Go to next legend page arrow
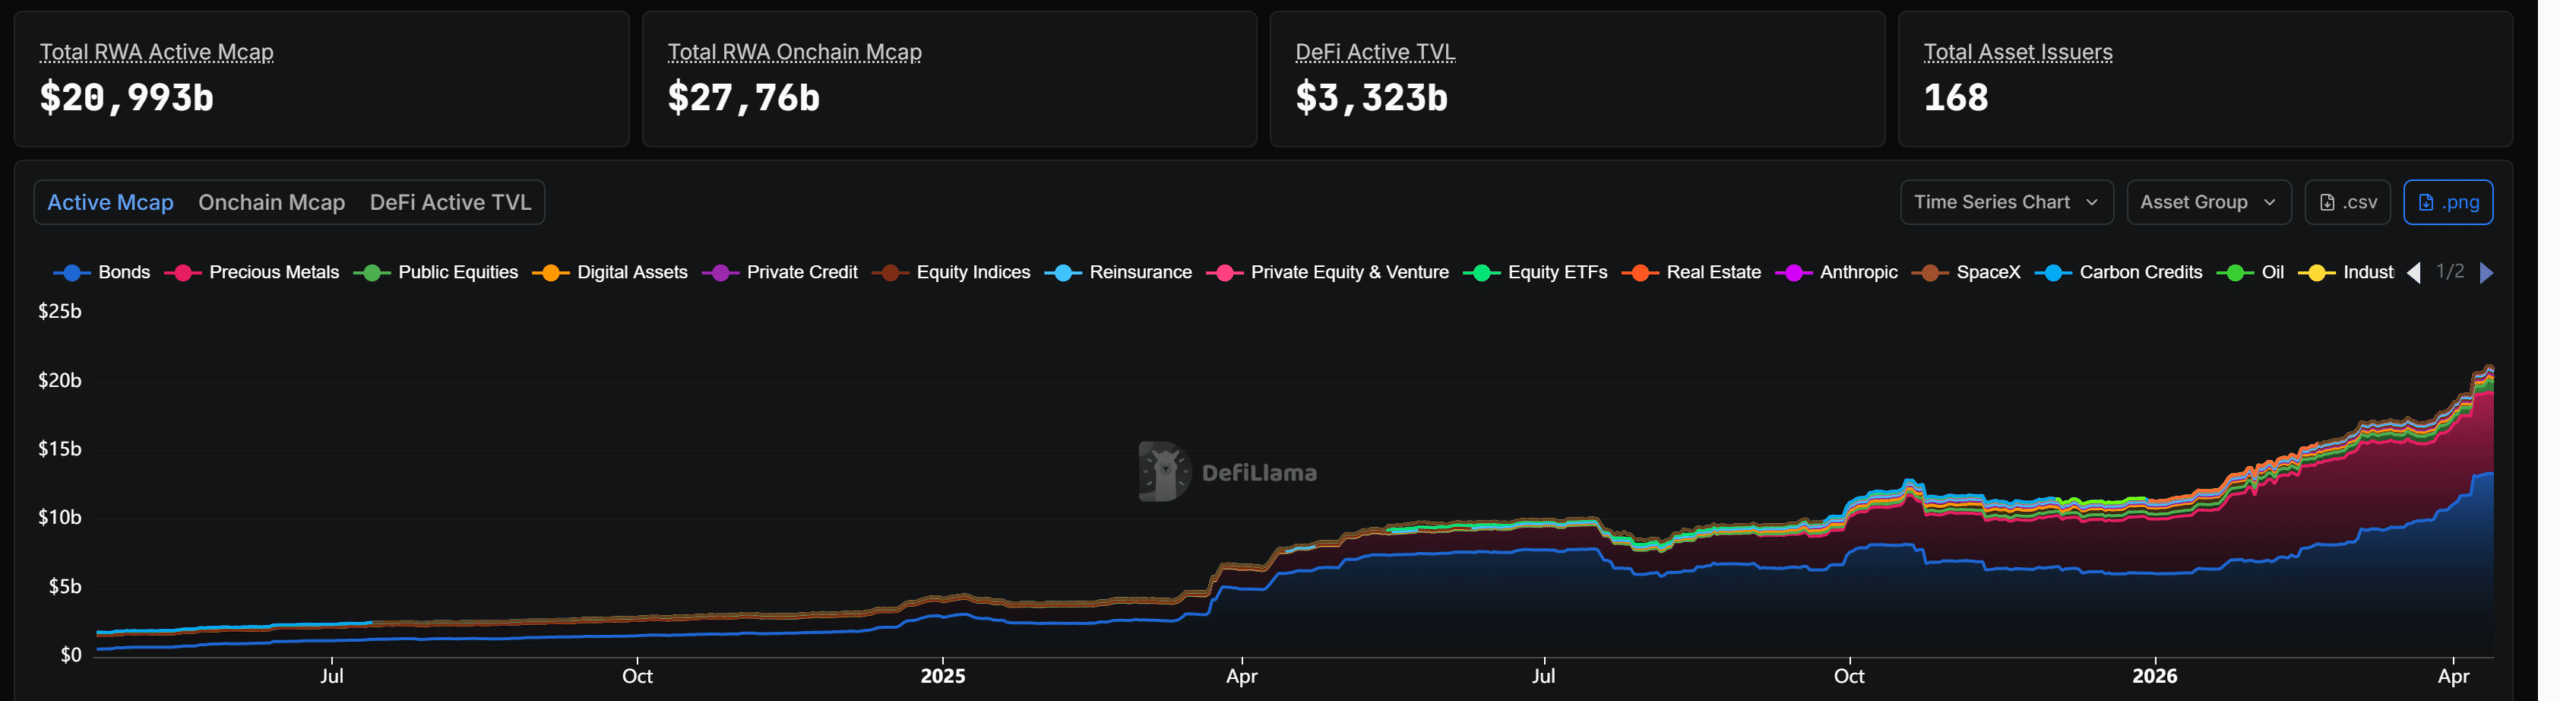The image size is (2560, 701). [2487, 273]
